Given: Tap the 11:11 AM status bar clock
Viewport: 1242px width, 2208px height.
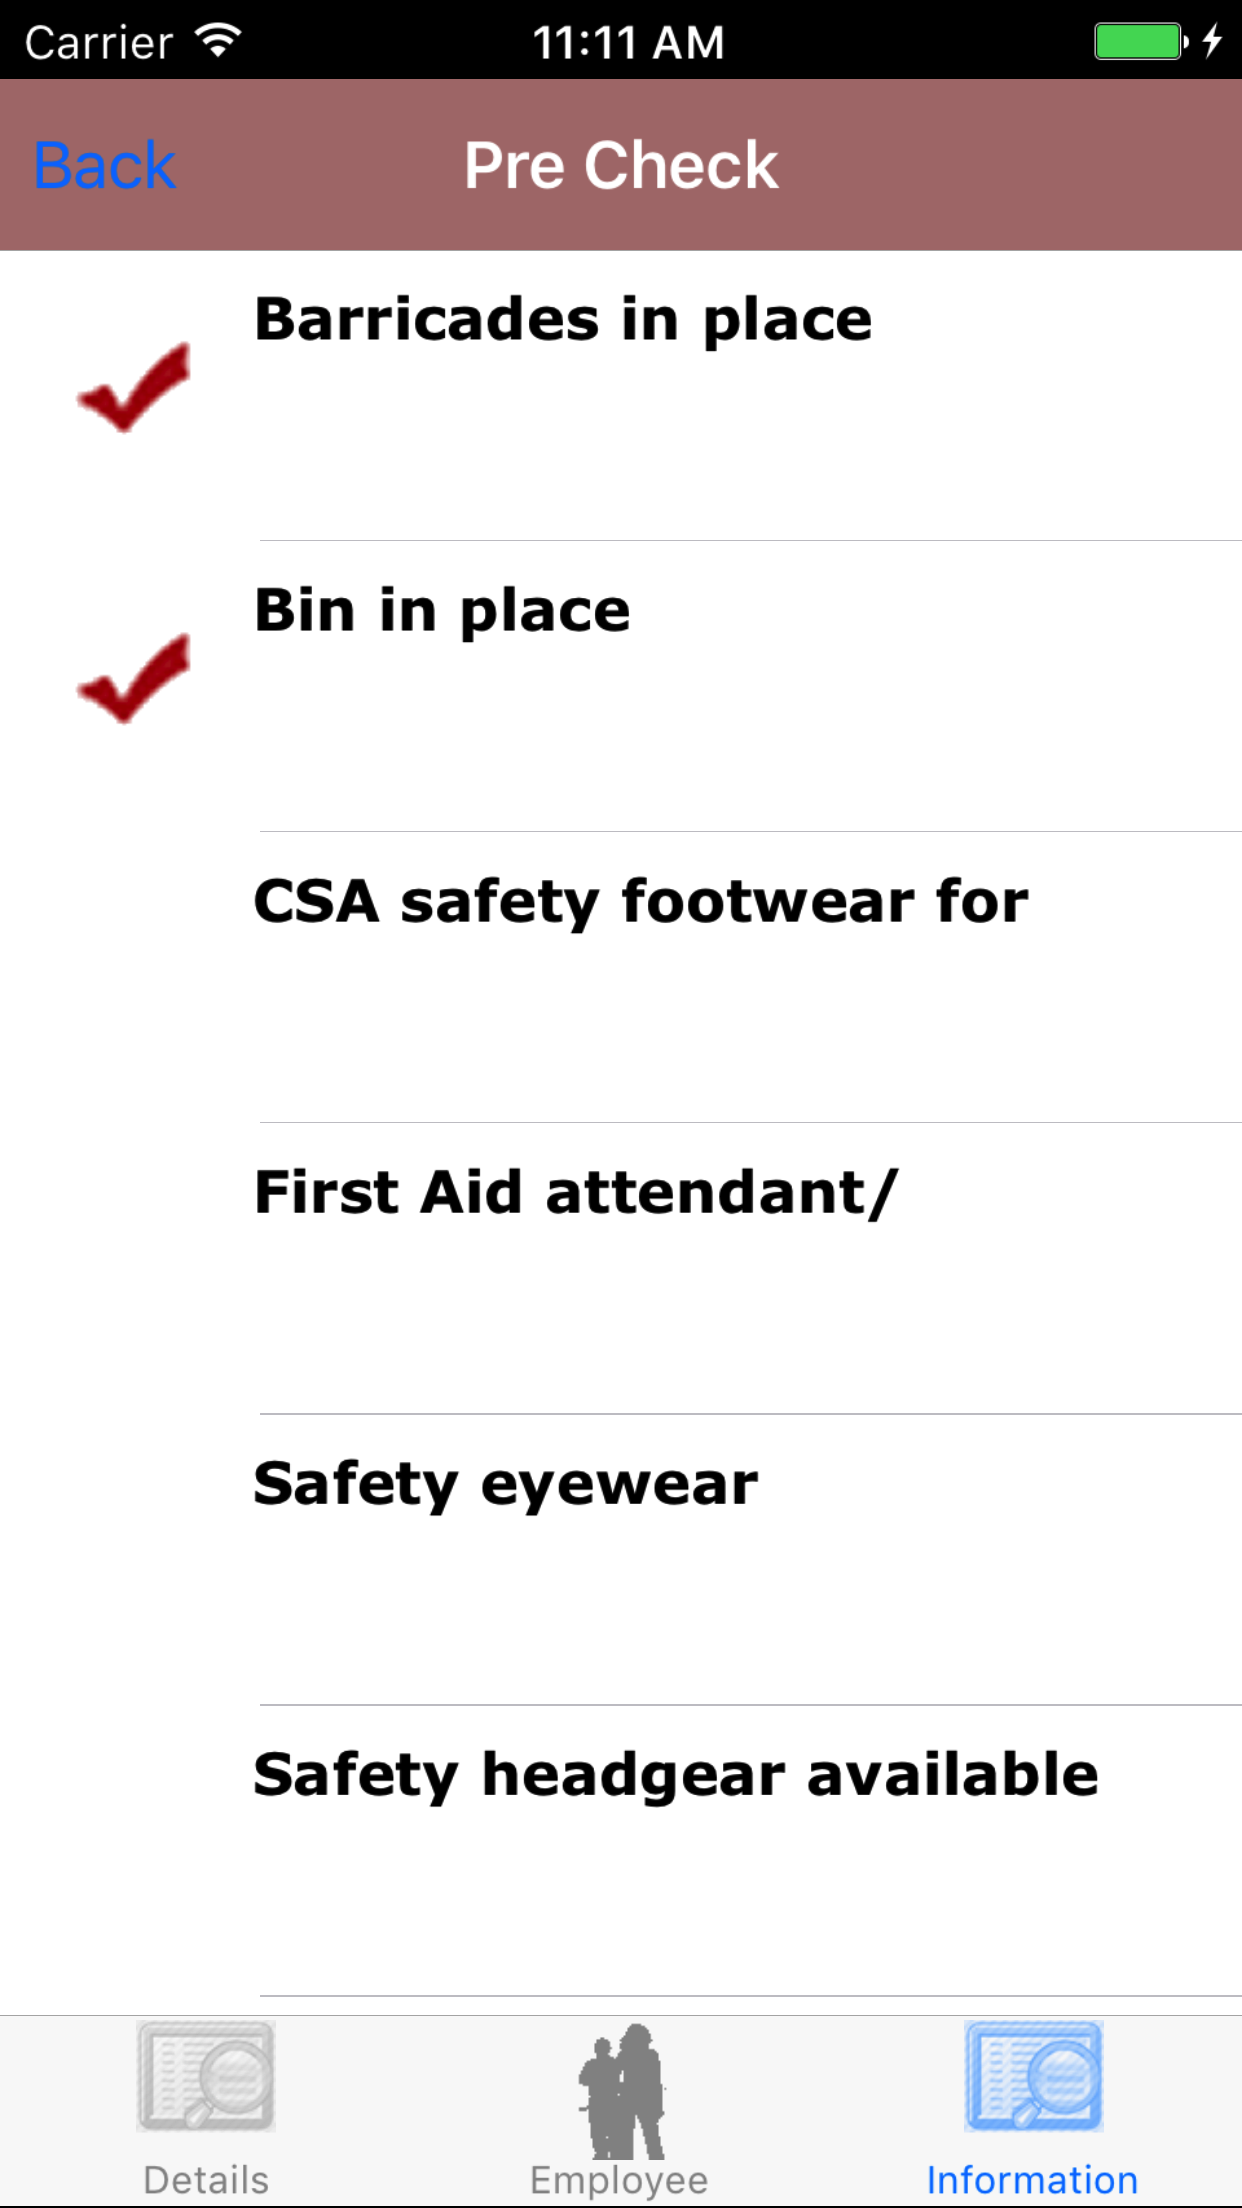Looking at the screenshot, I should tap(628, 43).
